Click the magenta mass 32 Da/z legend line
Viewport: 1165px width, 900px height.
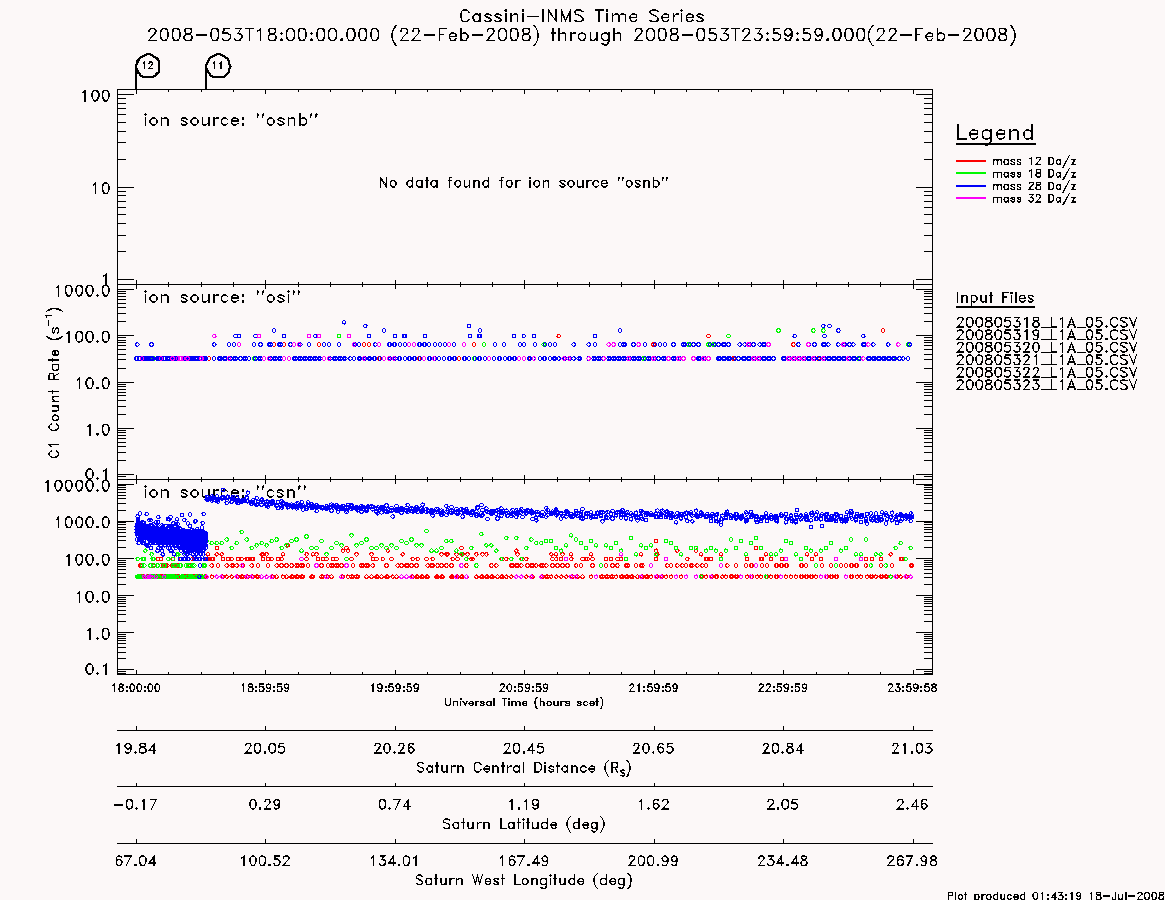pos(970,199)
